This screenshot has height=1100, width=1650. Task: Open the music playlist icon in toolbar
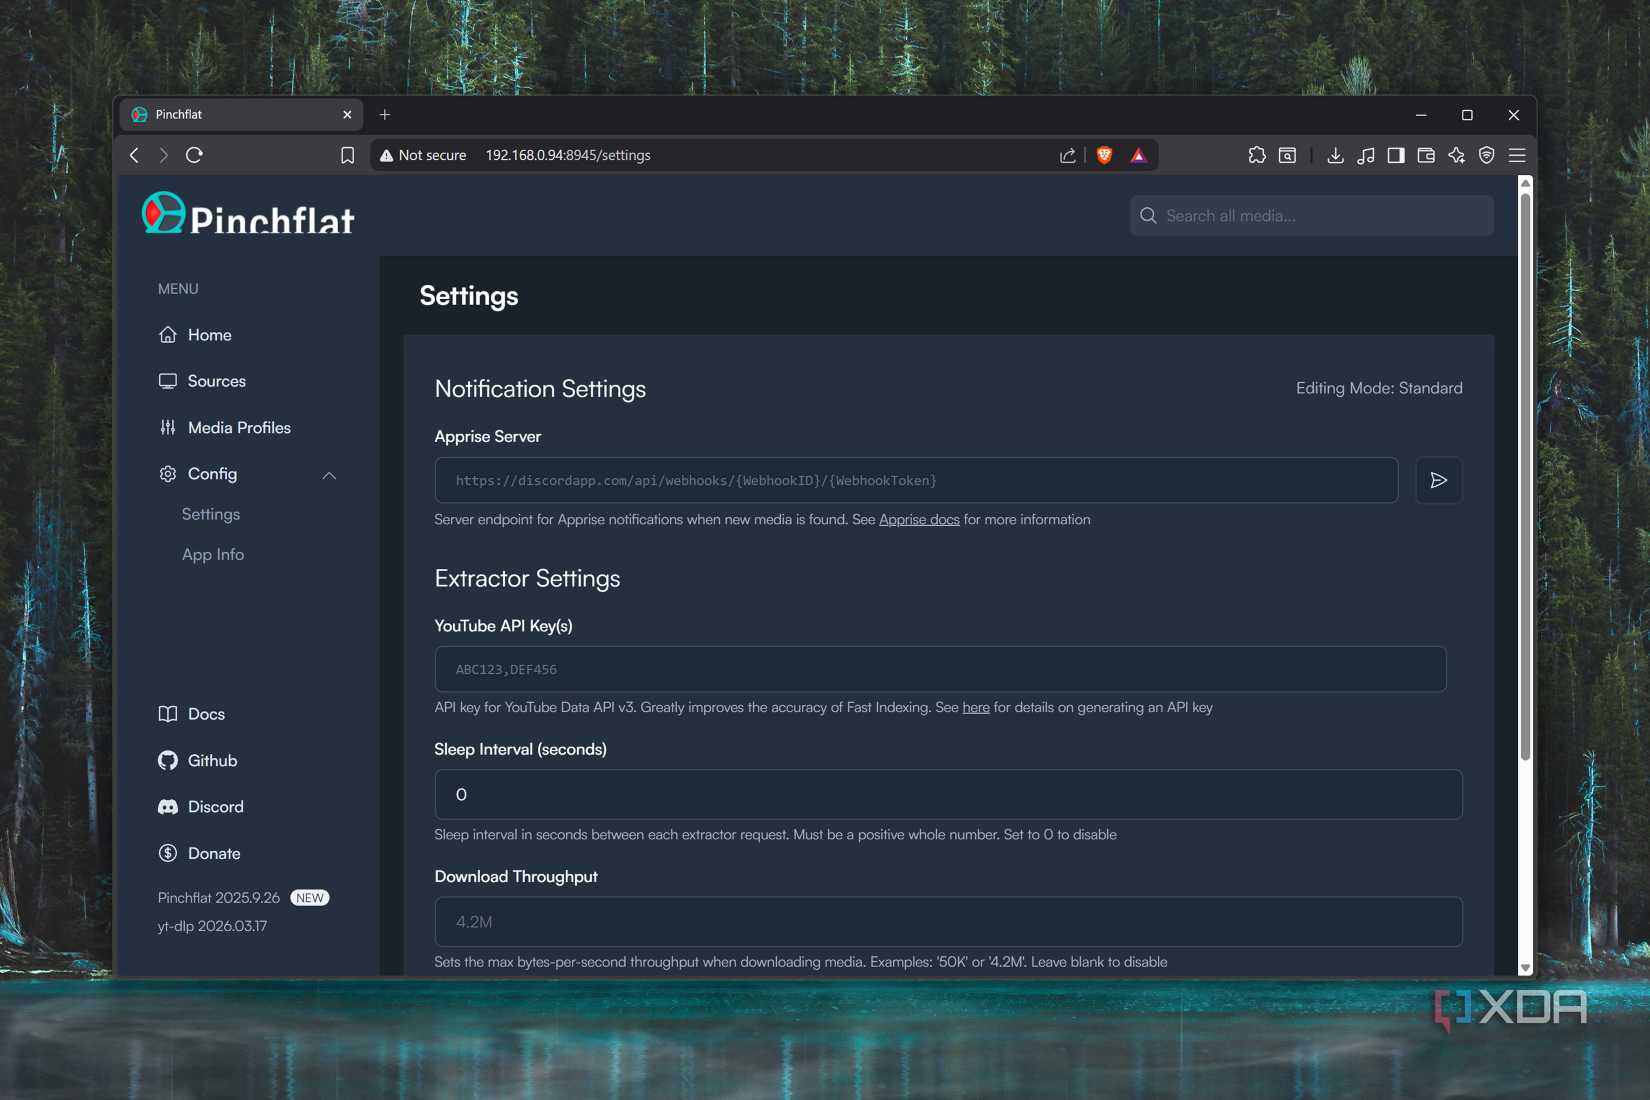pyautogui.click(x=1366, y=155)
